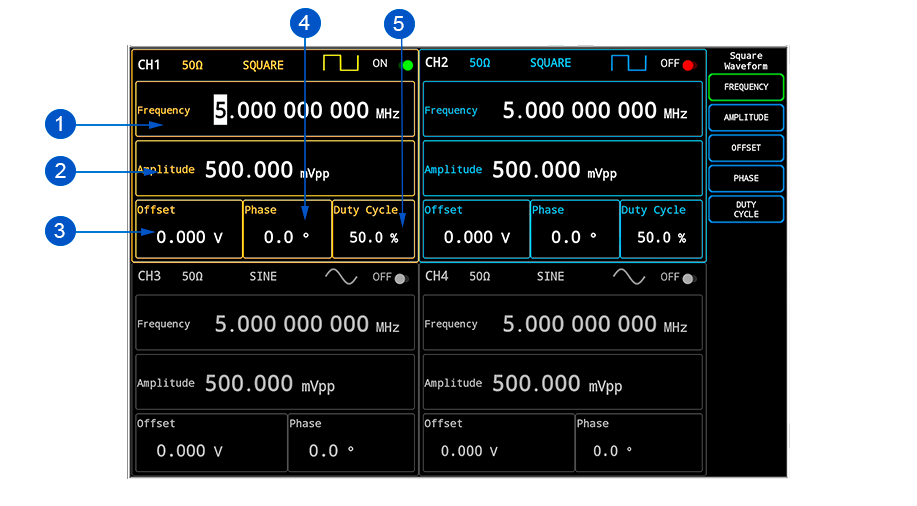Toggle the CH1 ON output indicator
Screen dimensions: 917x506
(x=408, y=65)
